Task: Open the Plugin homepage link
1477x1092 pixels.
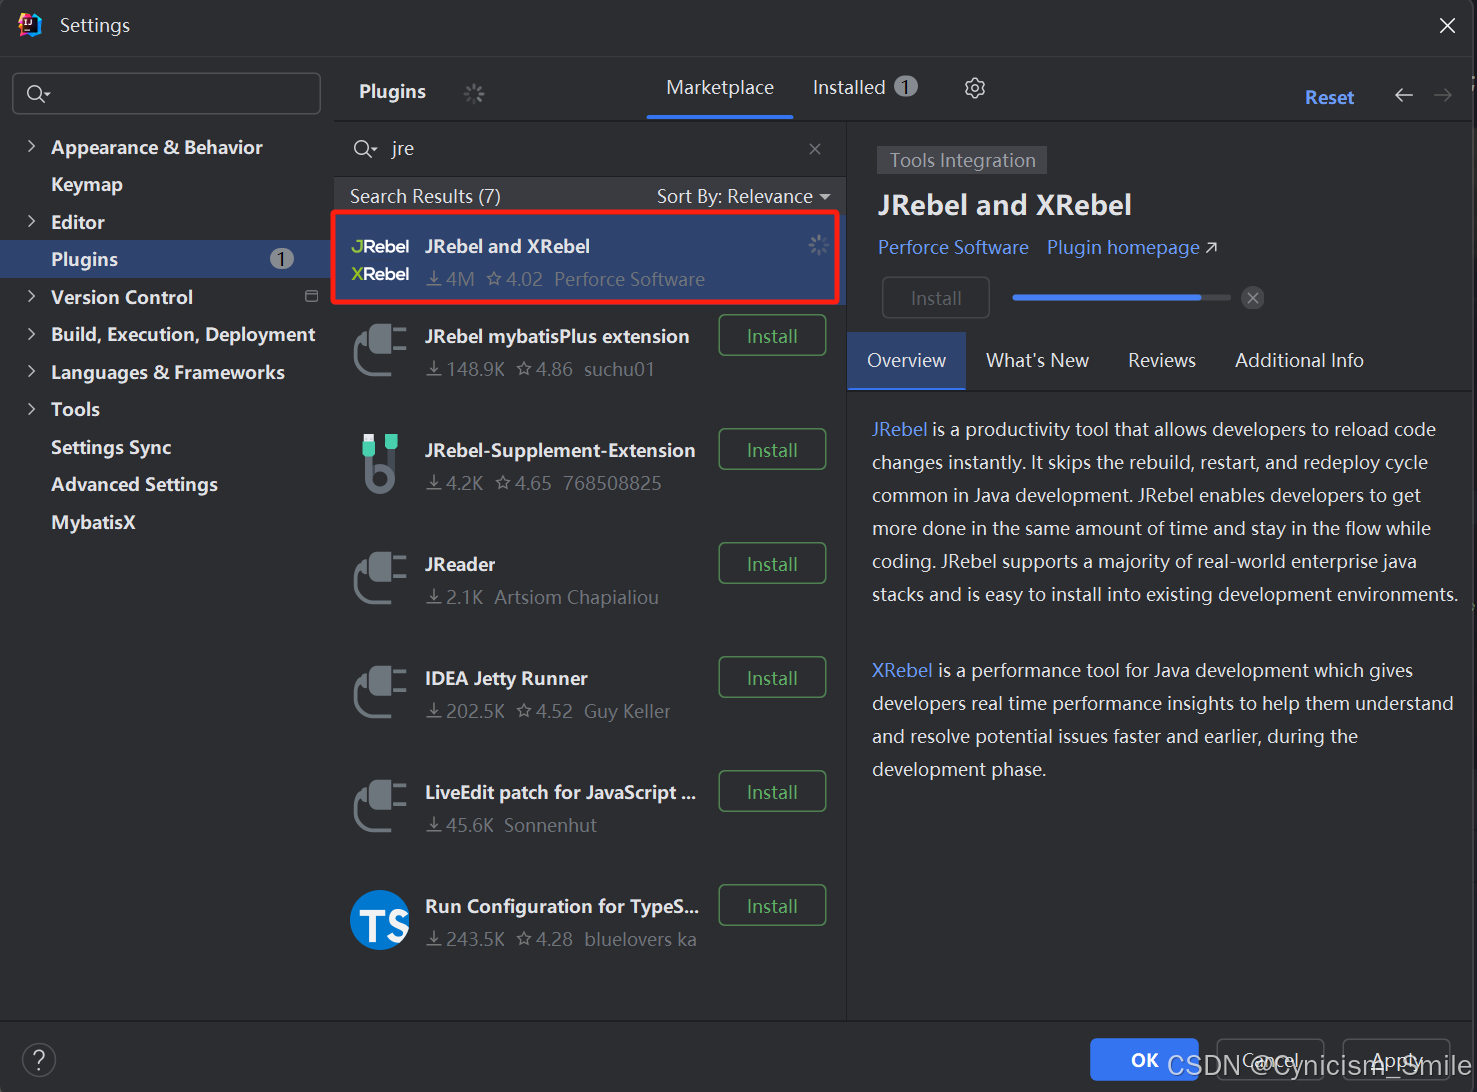Action: coord(1131,248)
